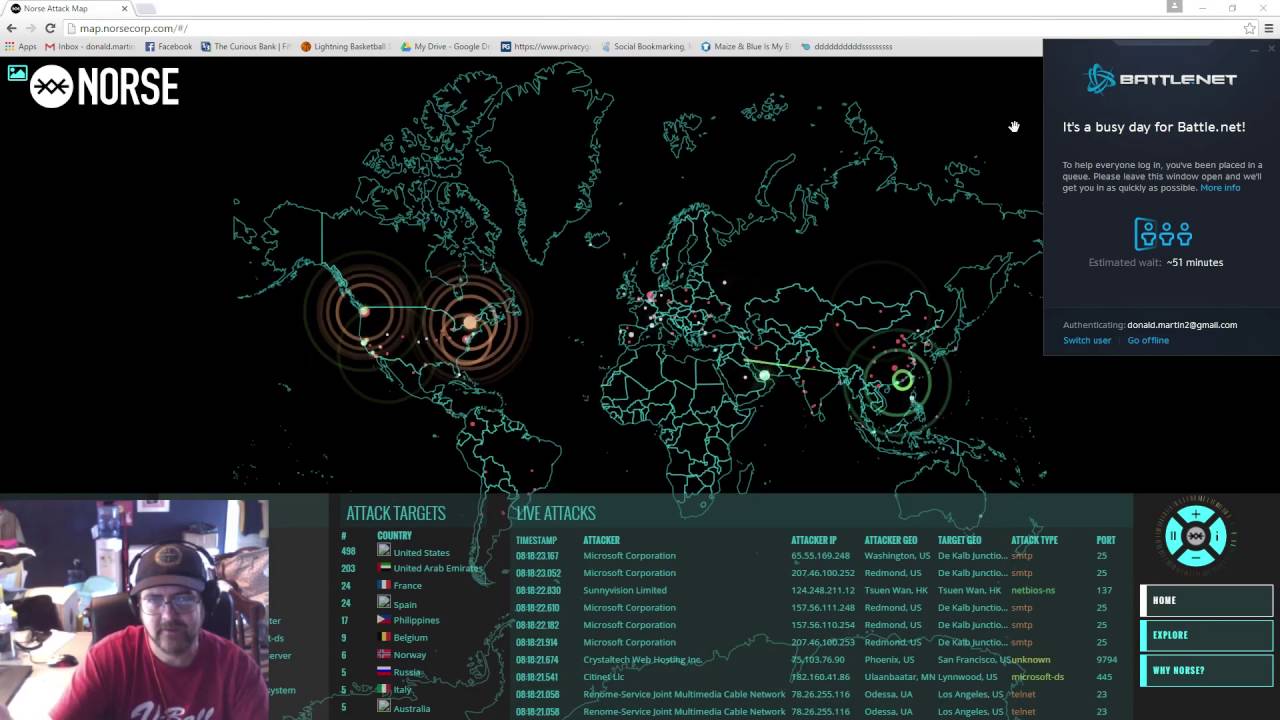Click Crystaltech Web Hosting Inc. attacker
The height and width of the screenshot is (720, 1280).
tap(642, 660)
